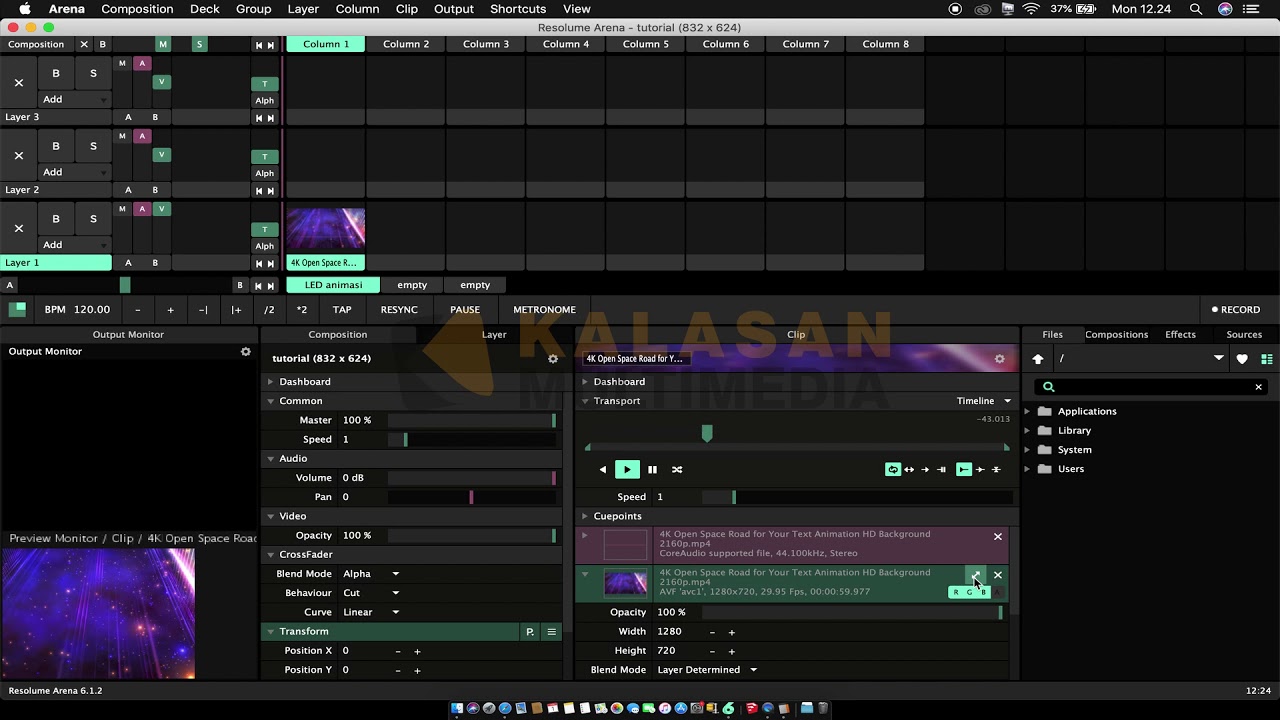Select play once mode arrow icon
The width and height of the screenshot is (1280, 720).
925,469
